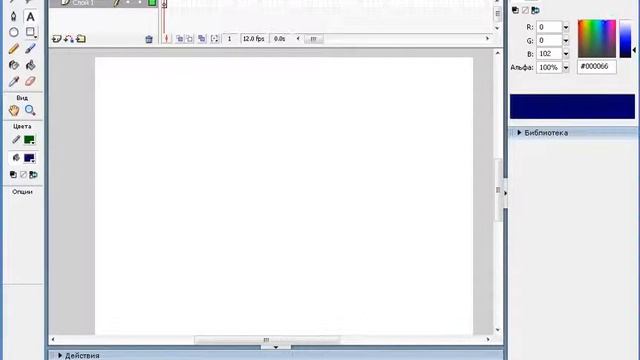Select the Rectangle tool

tap(30, 32)
